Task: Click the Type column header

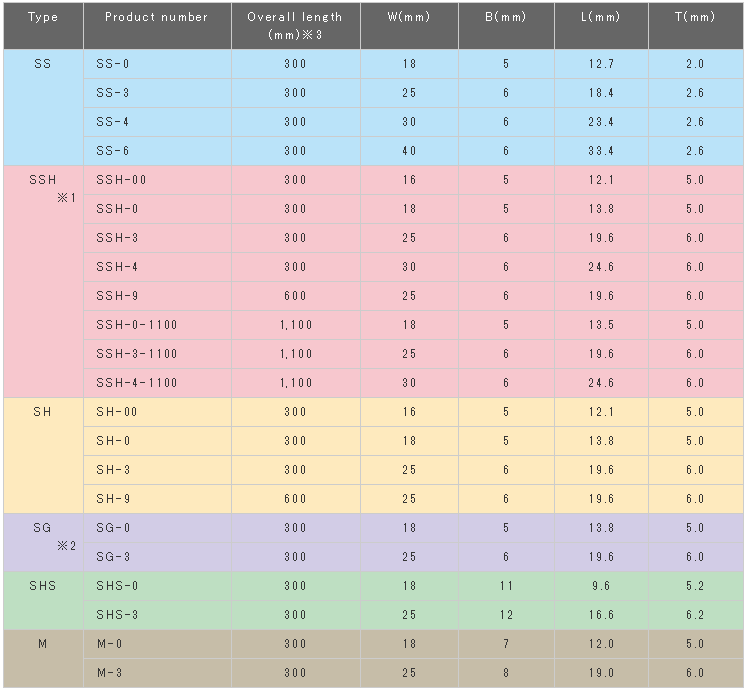Action: (x=42, y=17)
